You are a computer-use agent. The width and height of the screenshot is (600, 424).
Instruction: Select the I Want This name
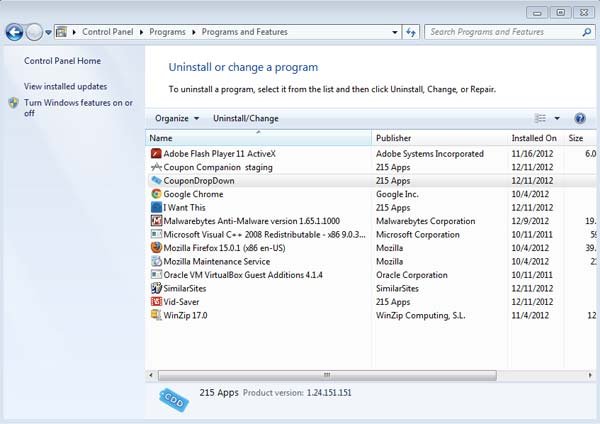coord(184,207)
